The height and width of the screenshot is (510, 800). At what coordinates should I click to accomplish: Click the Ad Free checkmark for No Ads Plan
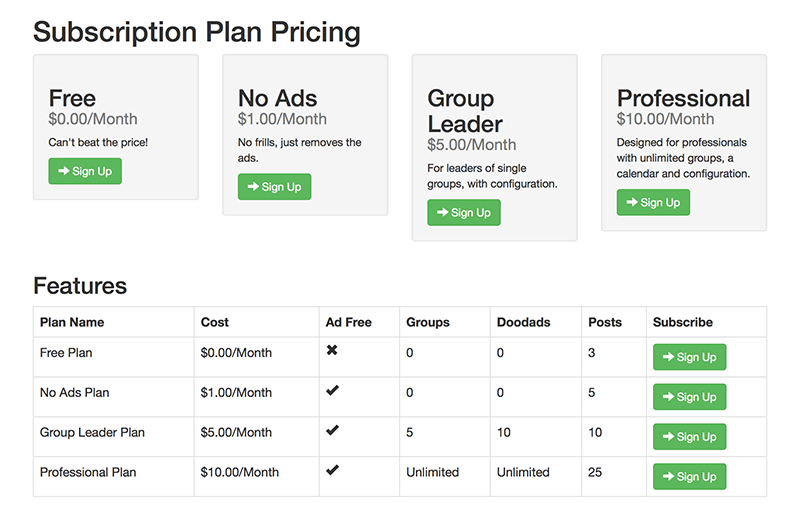click(332, 391)
